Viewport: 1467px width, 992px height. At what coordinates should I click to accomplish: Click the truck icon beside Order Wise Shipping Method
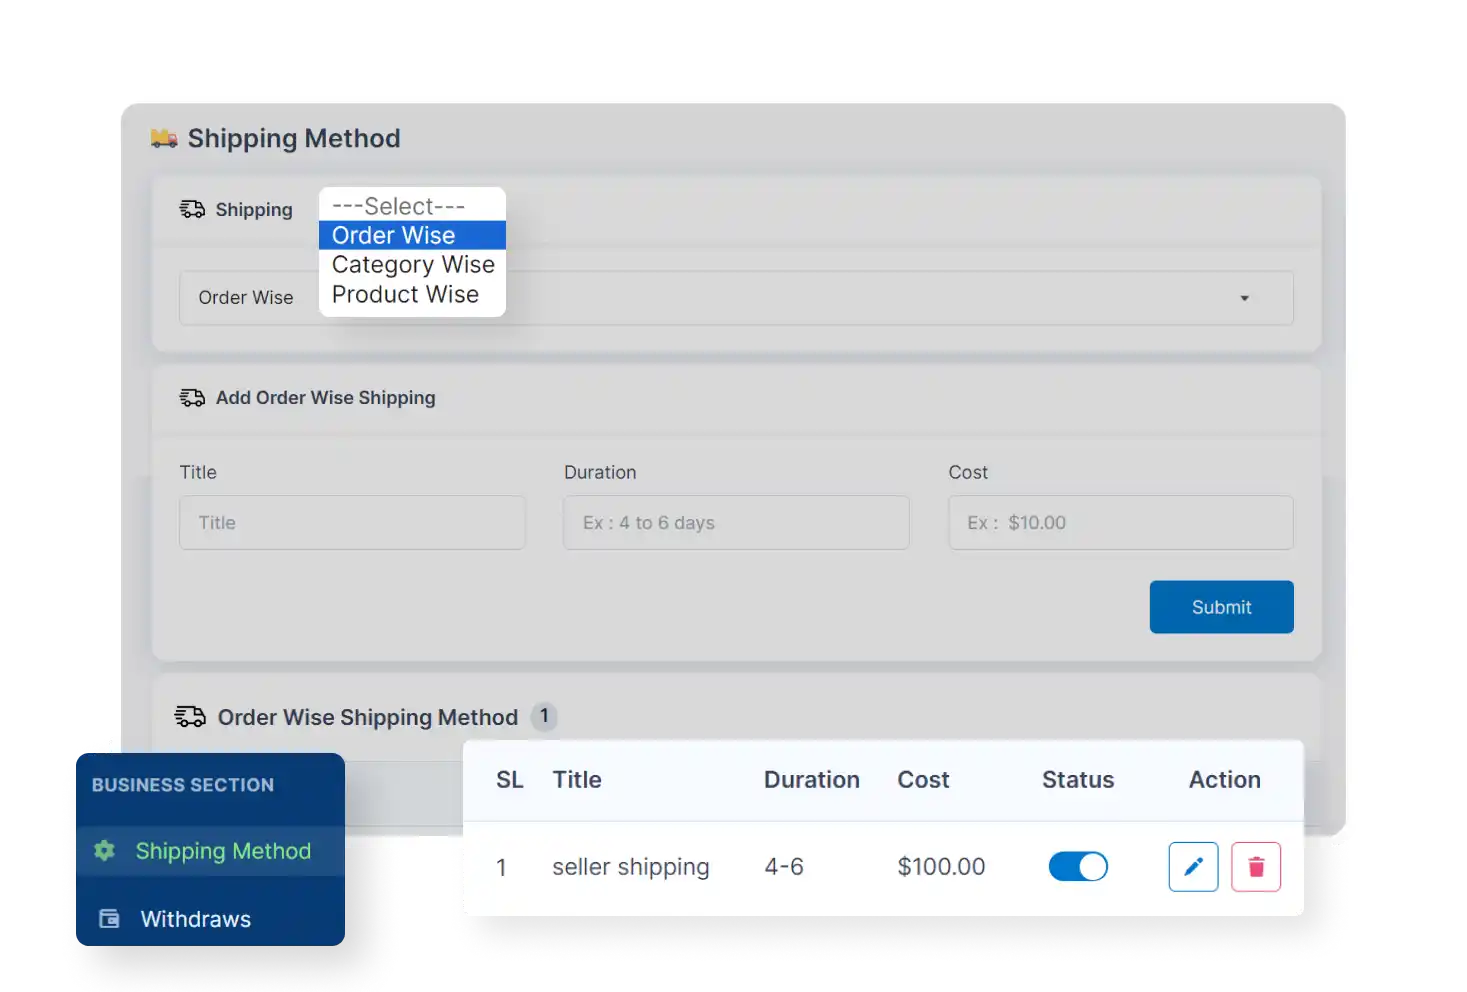point(190,716)
